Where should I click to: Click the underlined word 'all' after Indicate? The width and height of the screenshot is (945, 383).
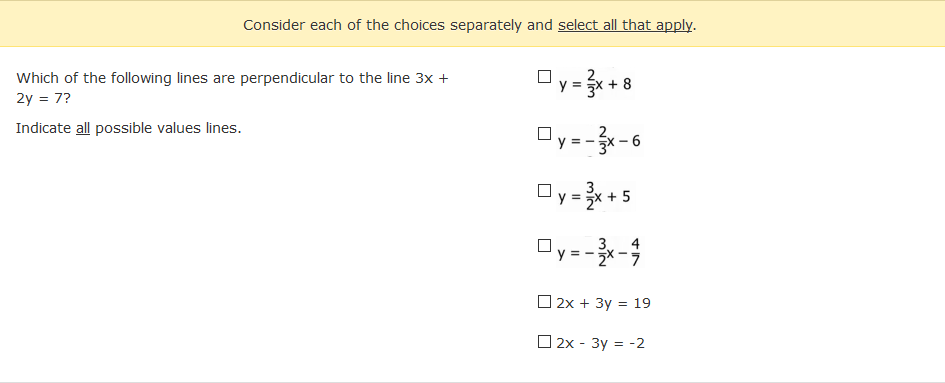pyautogui.click(x=83, y=128)
